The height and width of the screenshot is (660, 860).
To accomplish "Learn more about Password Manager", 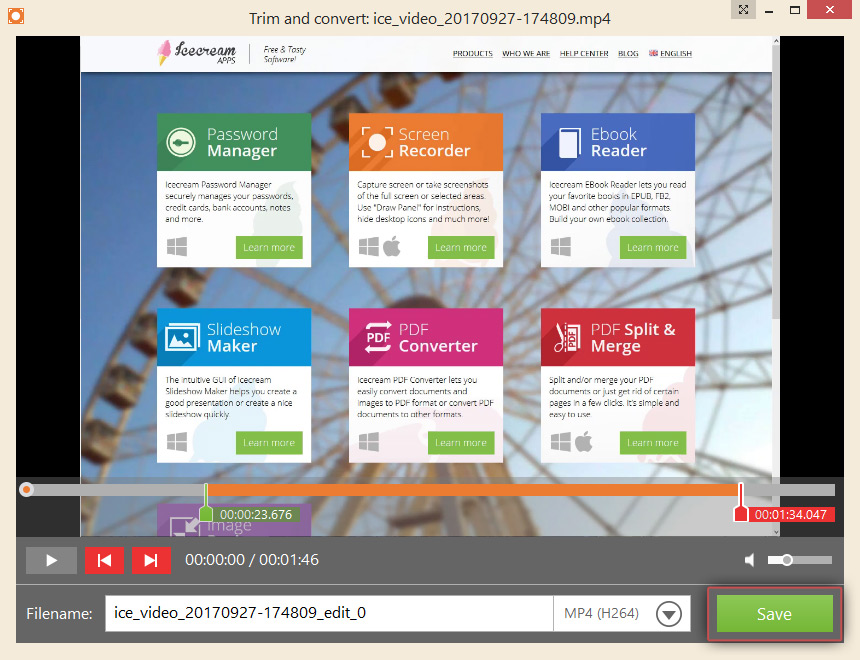I will pos(269,247).
